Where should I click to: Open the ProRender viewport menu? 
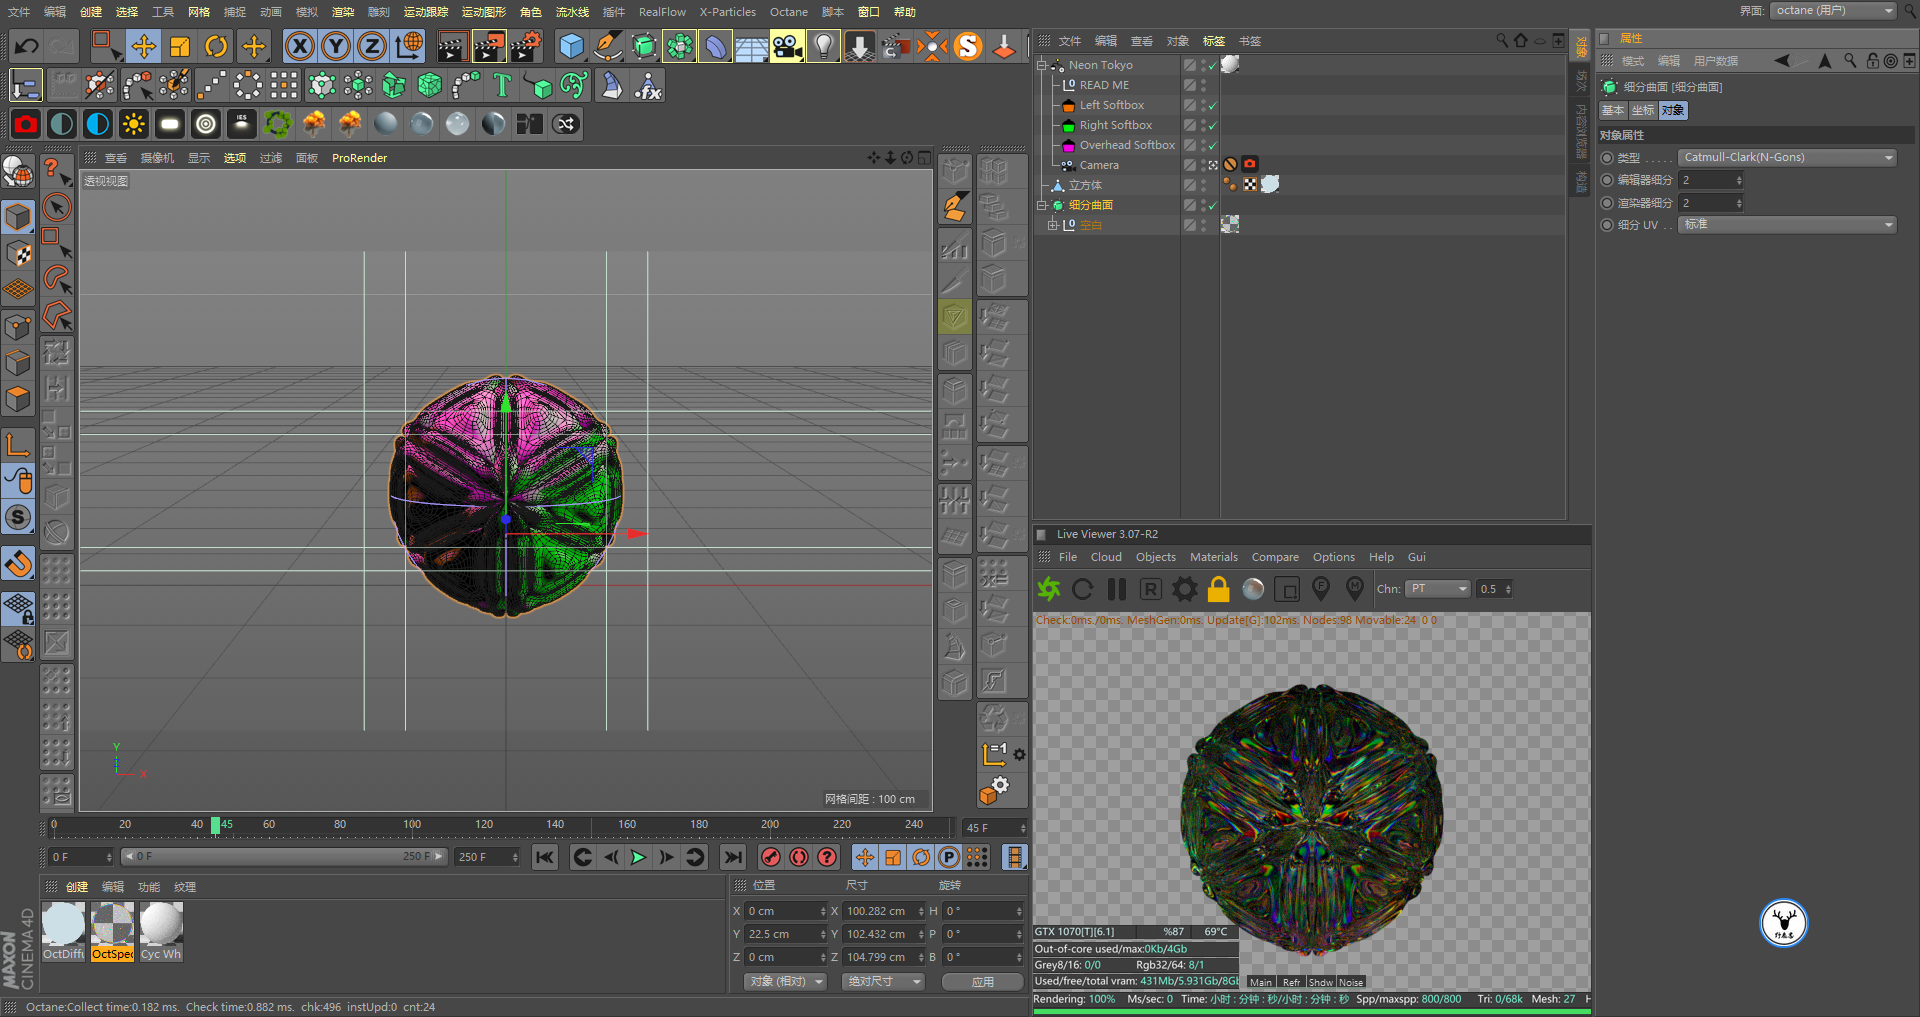359,158
